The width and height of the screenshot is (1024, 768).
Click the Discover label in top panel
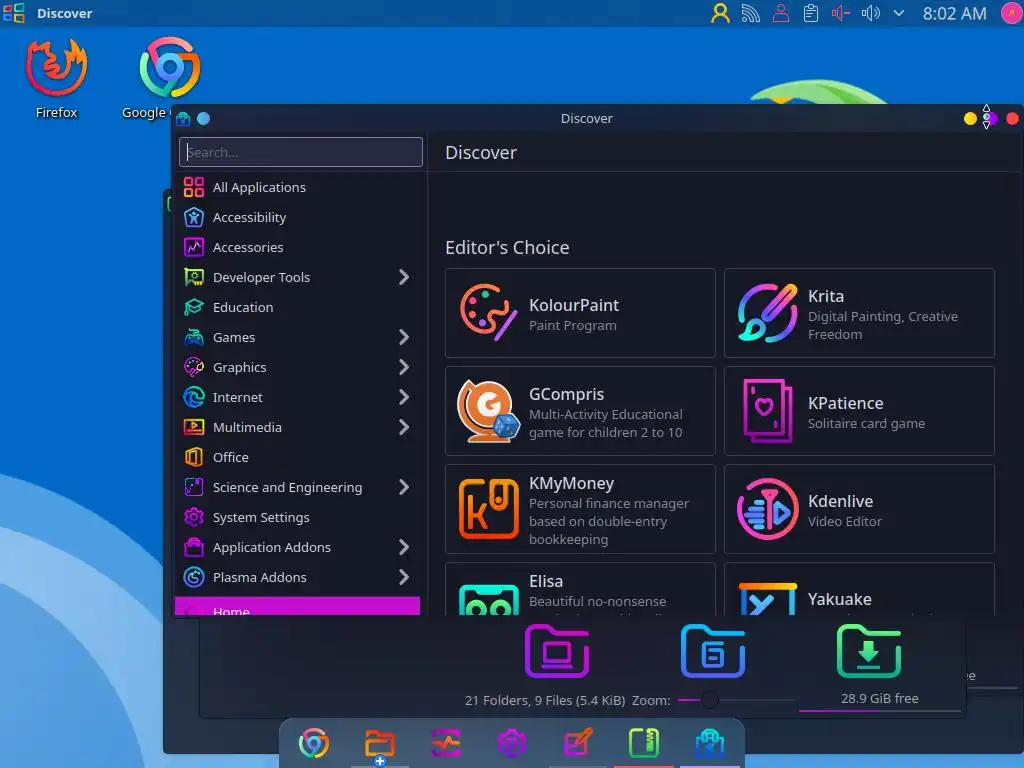(x=65, y=13)
